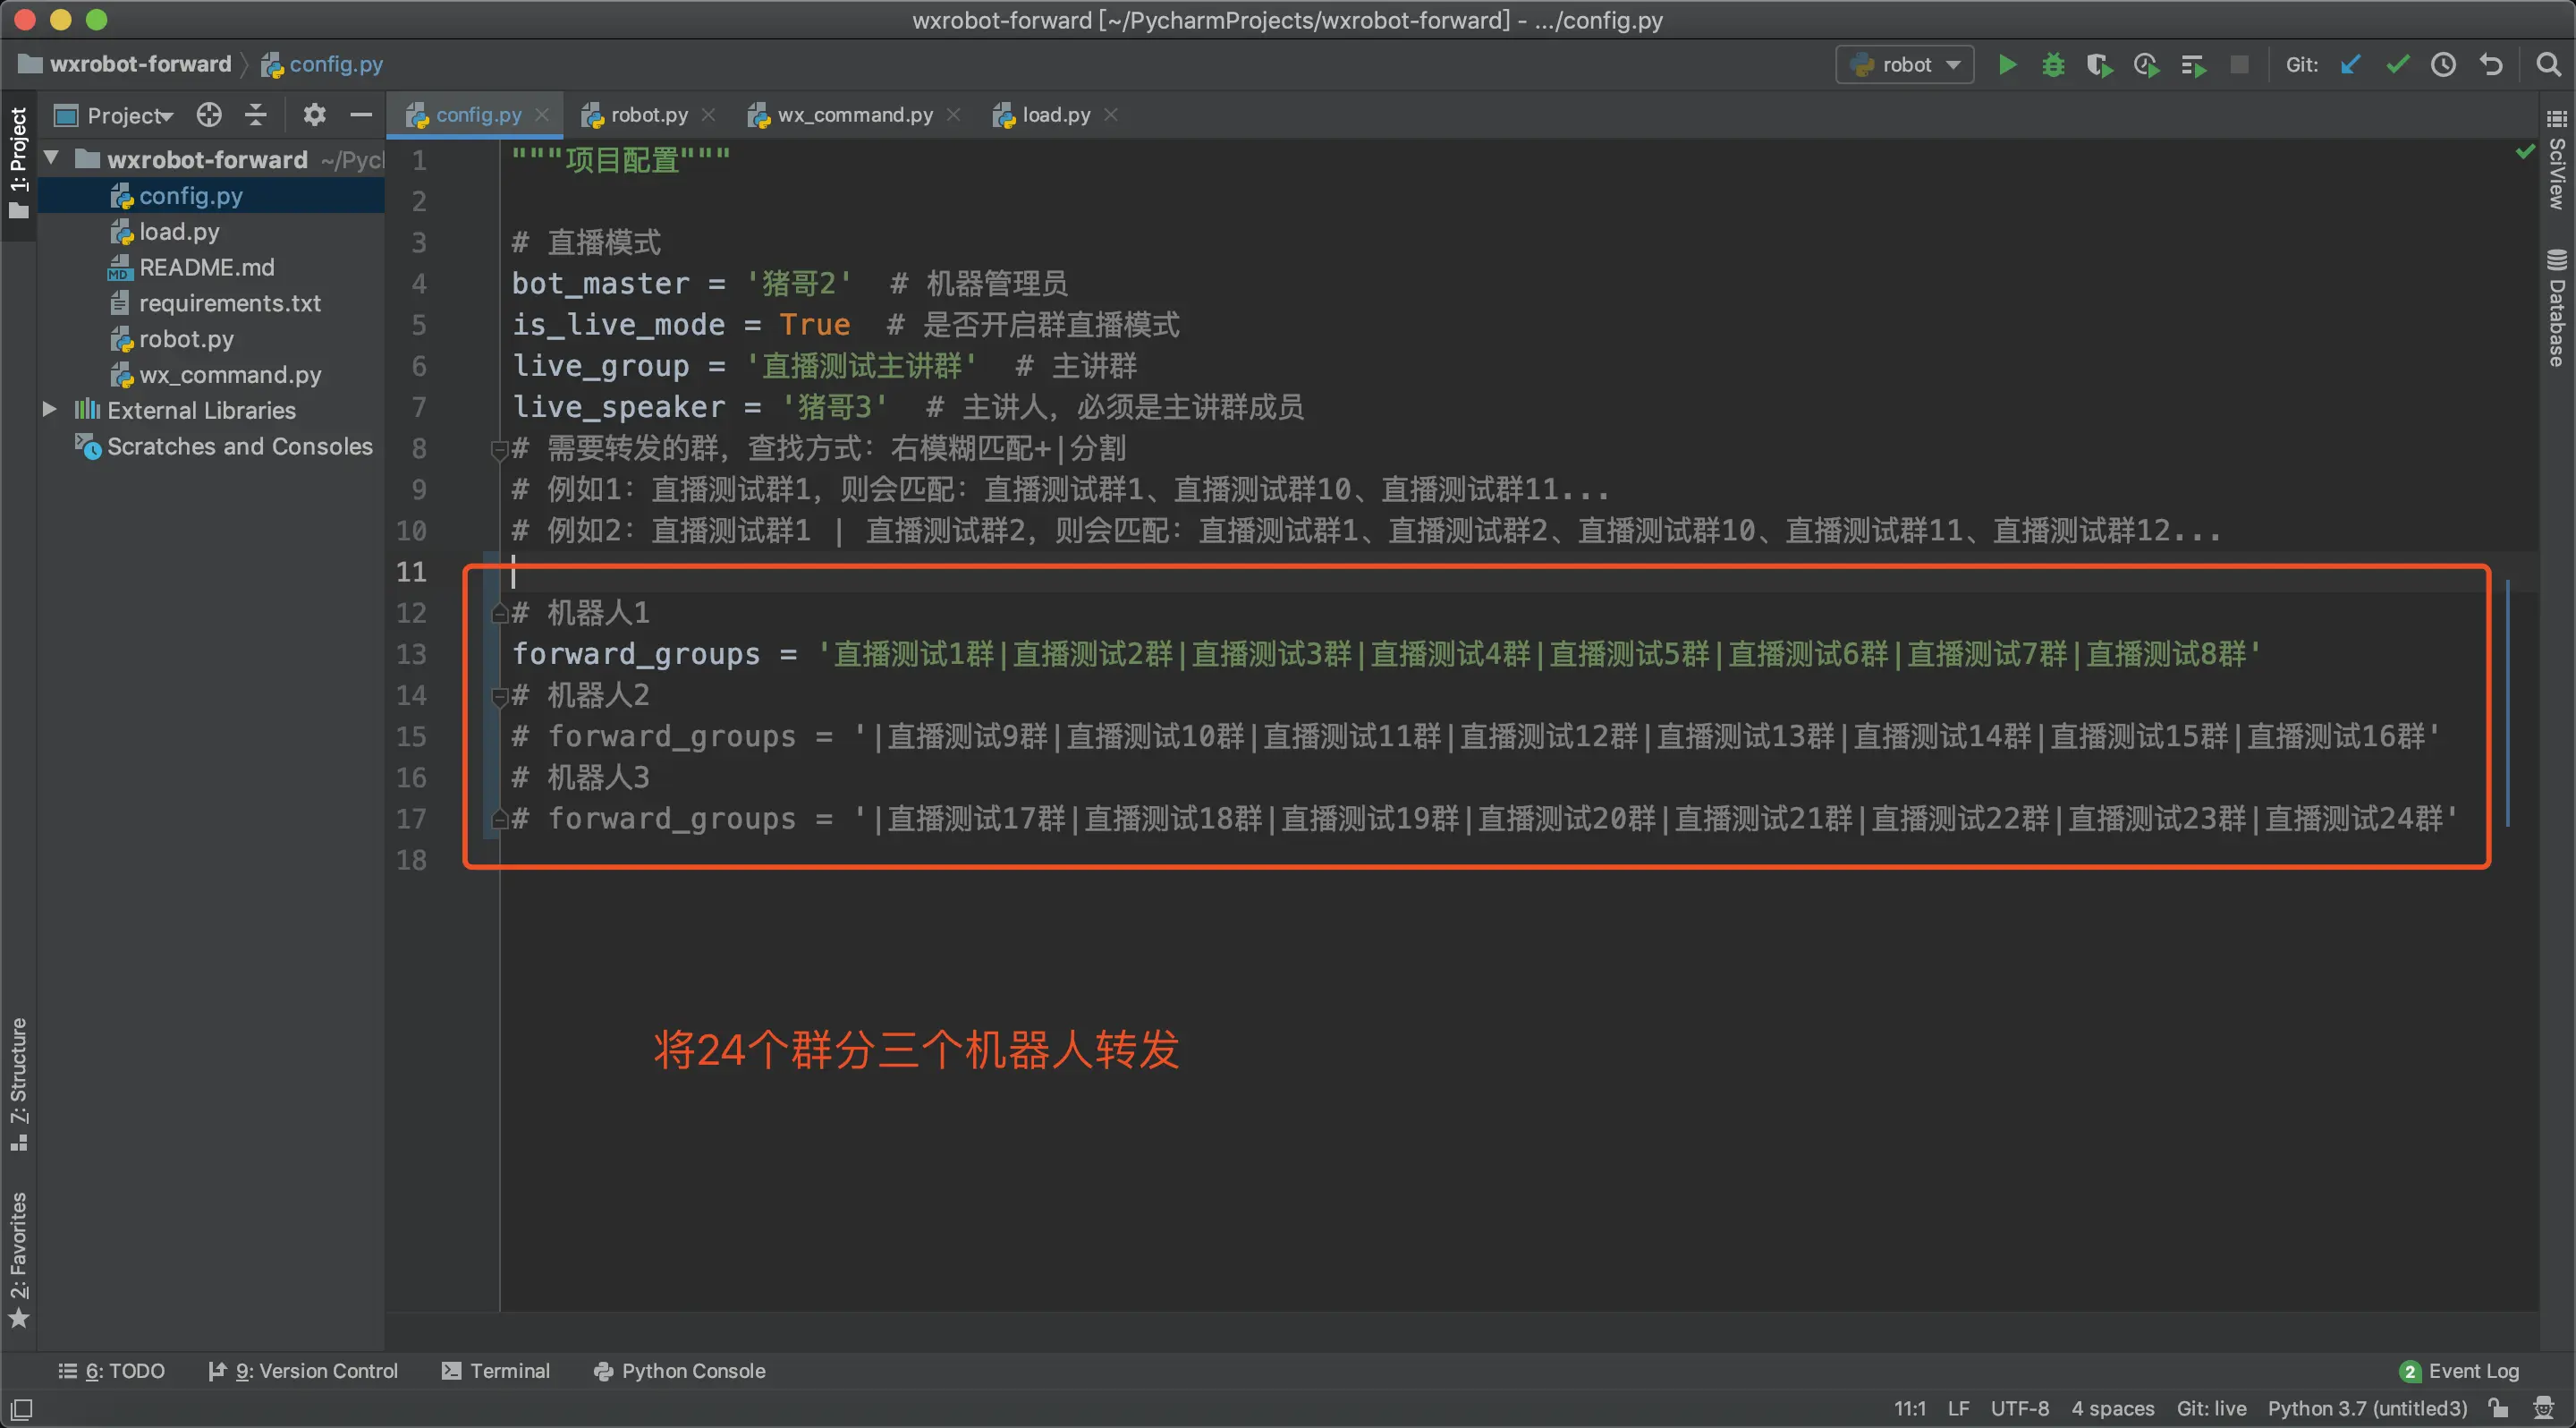Roll back changes using the undo arrow icon
Viewport: 2576px width, 1428px height.
tap(2490, 64)
